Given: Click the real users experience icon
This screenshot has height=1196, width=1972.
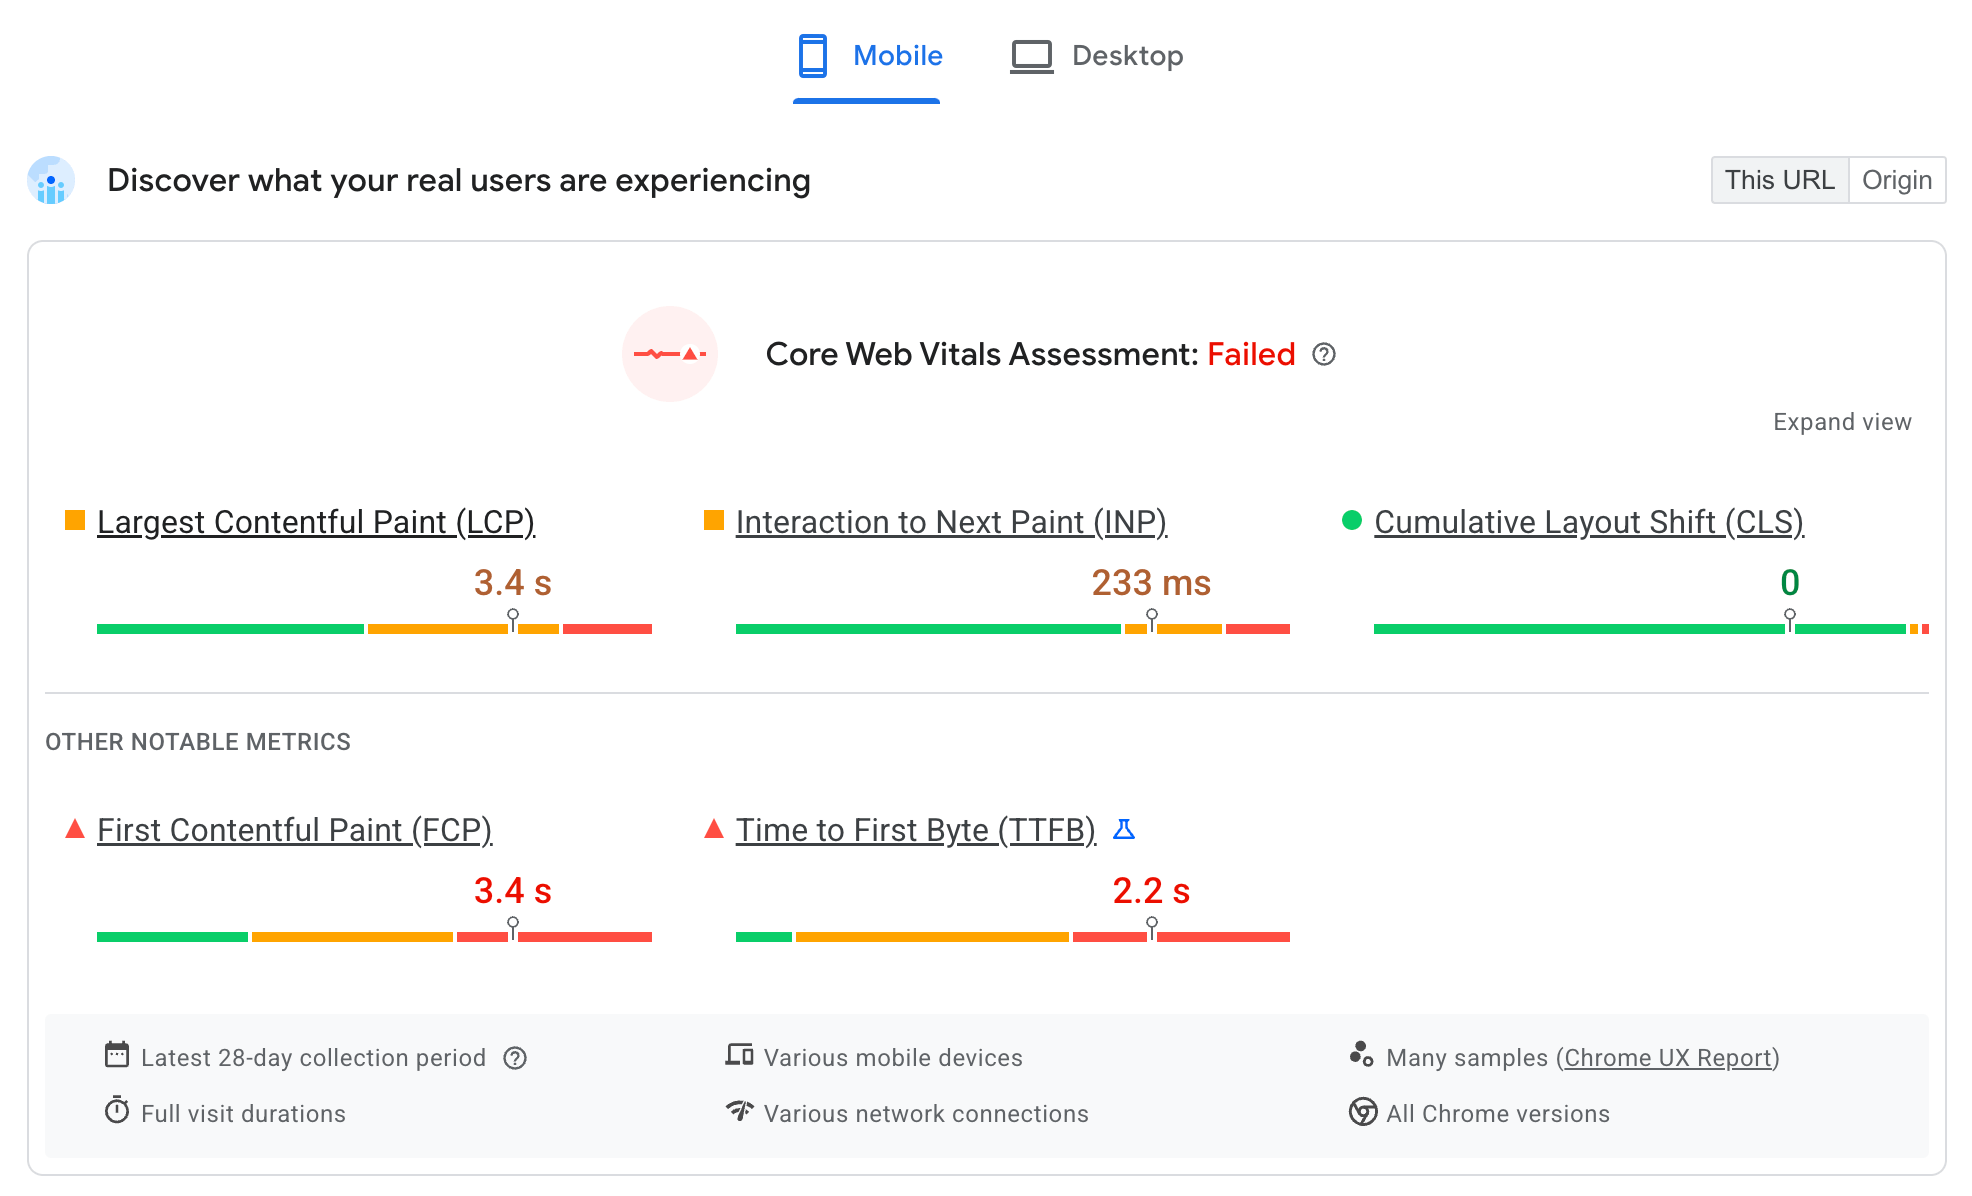Looking at the screenshot, I should coord(51,179).
